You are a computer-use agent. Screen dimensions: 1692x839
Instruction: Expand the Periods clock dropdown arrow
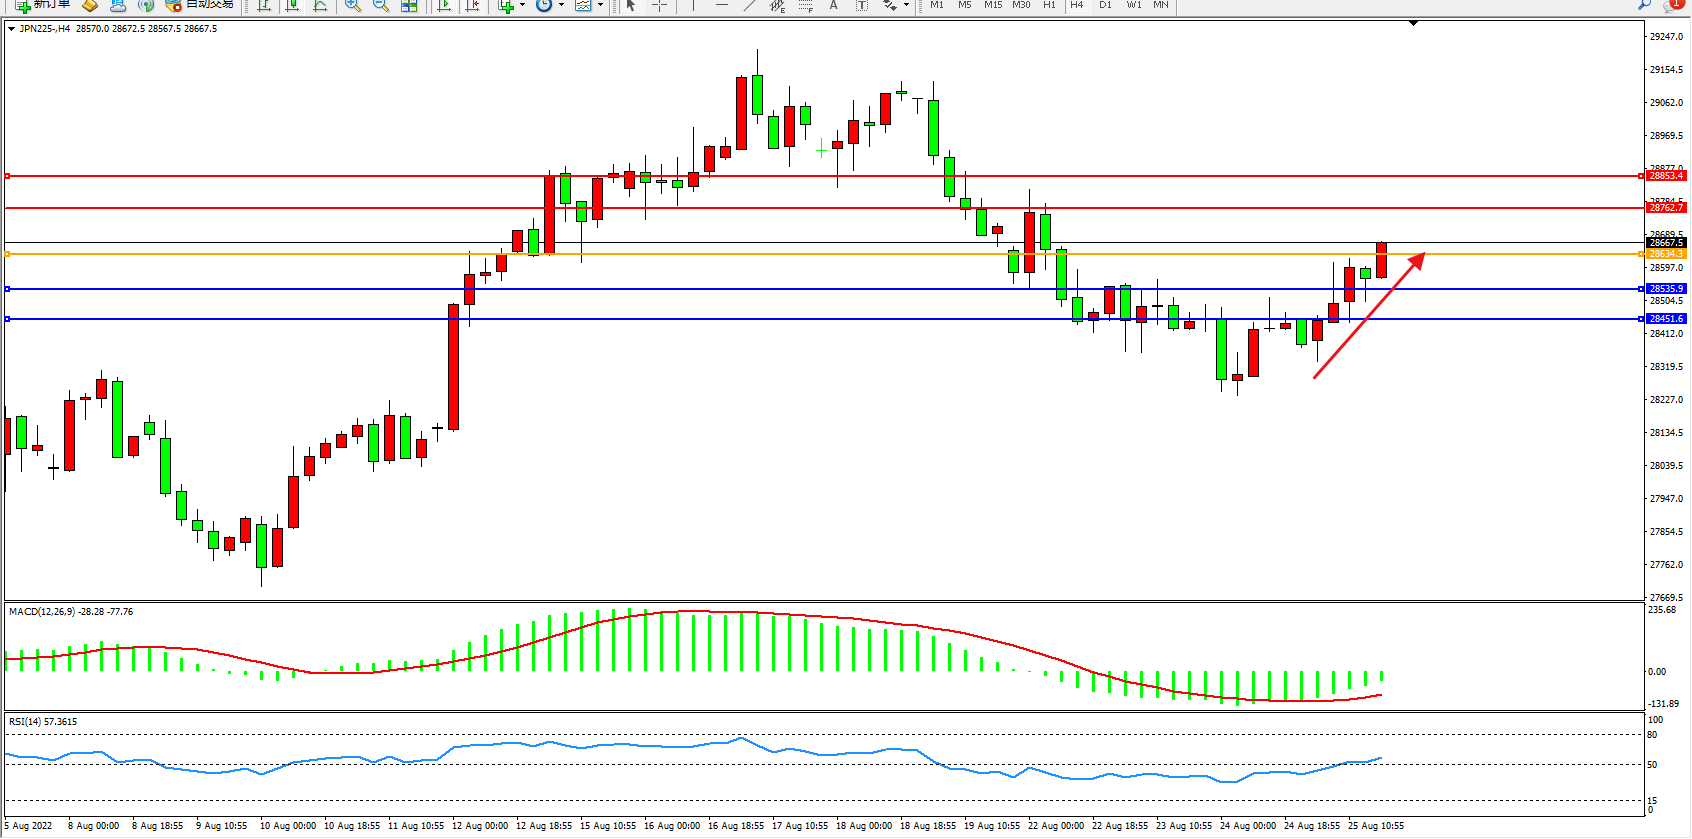tap(560, 5)
